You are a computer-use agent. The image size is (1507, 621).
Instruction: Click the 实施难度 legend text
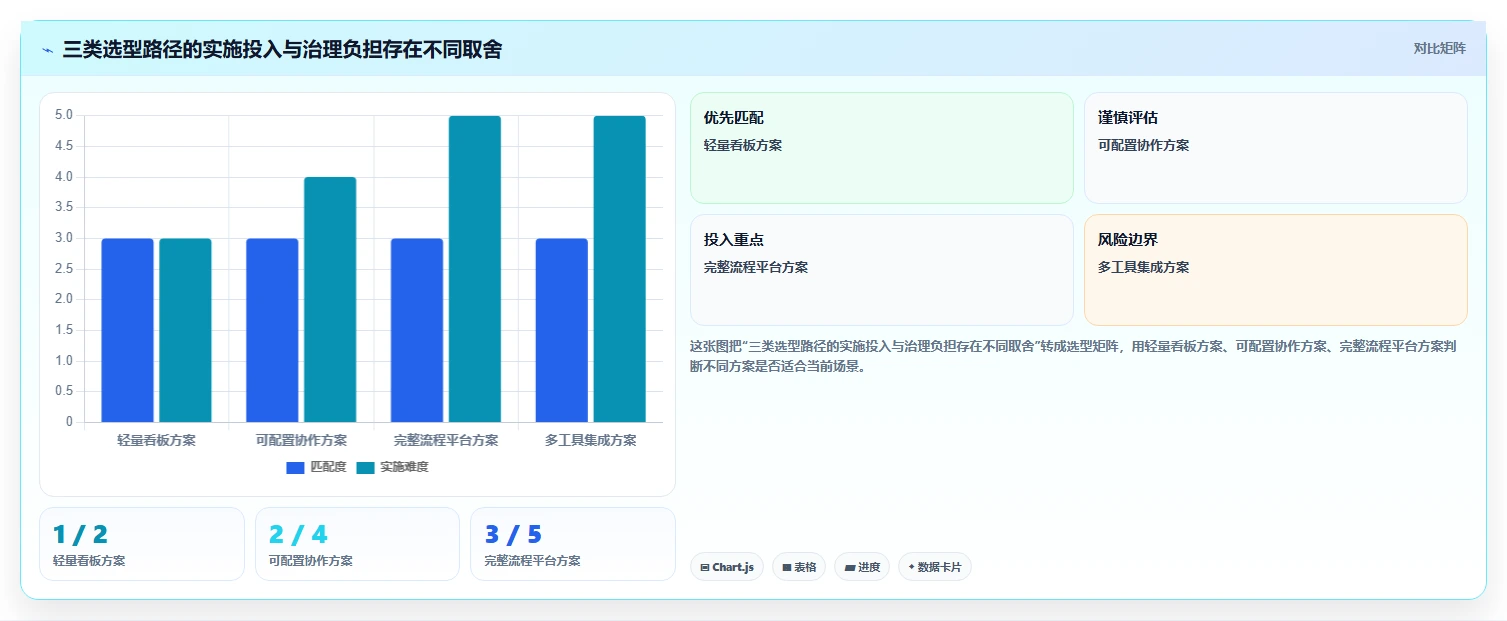404,467
